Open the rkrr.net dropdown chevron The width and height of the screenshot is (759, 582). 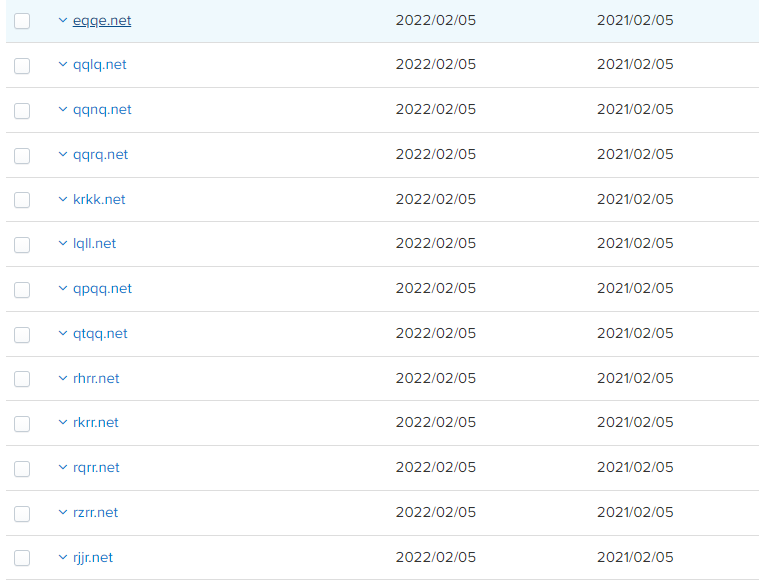[62, 422]
